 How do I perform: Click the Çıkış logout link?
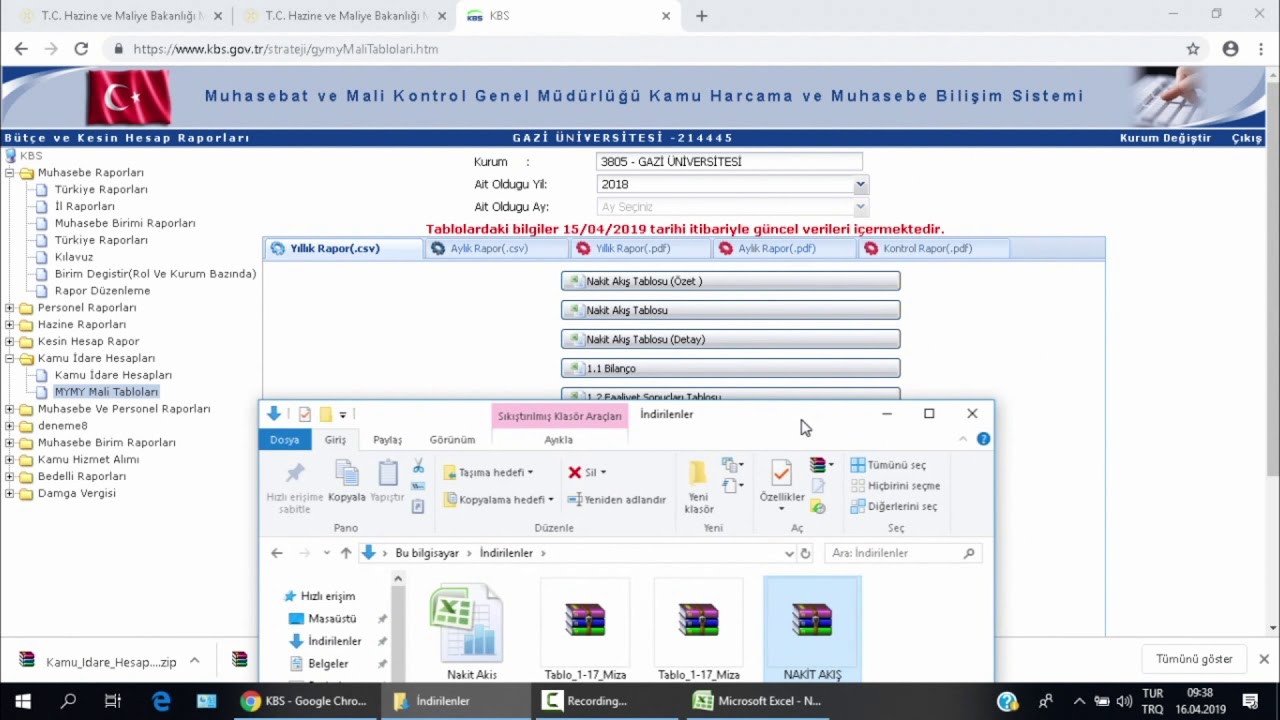[x=1246, y=138]
